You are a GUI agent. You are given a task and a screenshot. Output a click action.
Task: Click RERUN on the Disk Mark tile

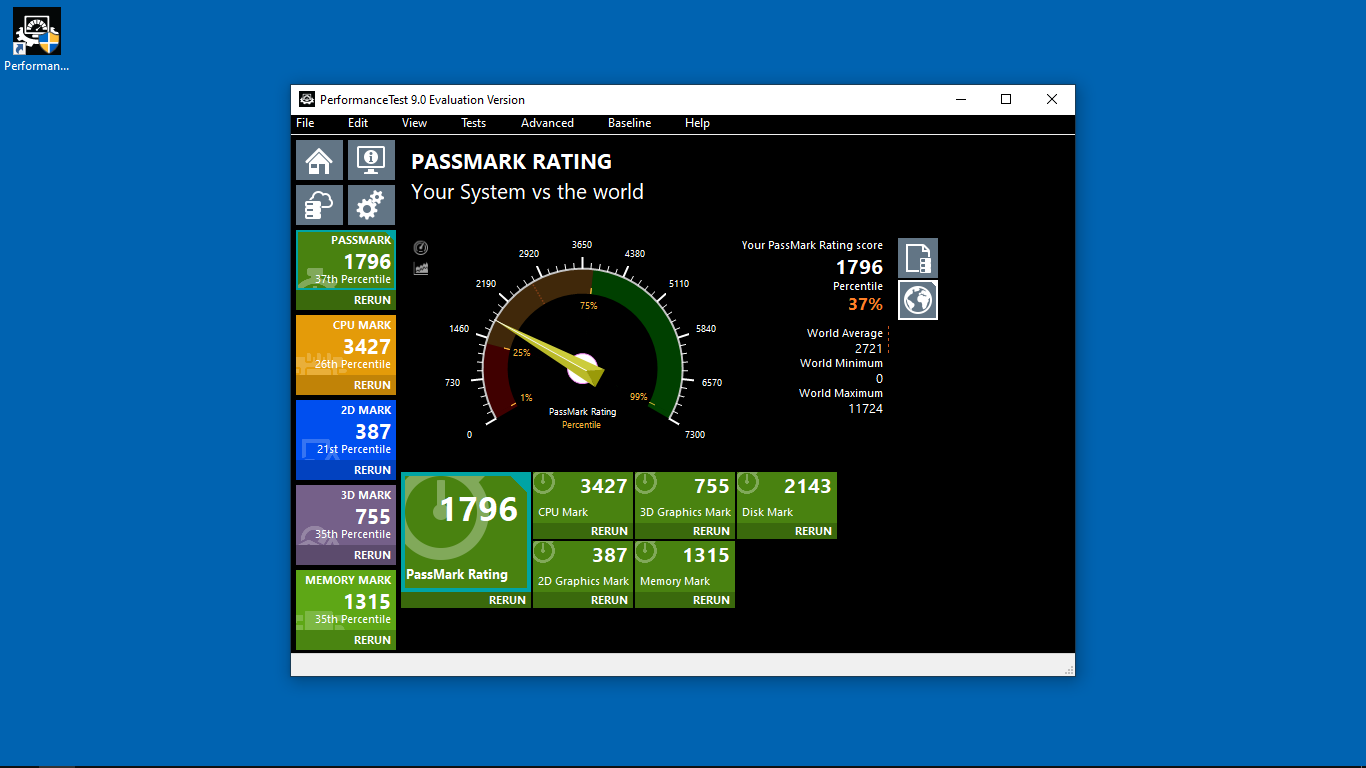tap(813, 531)
